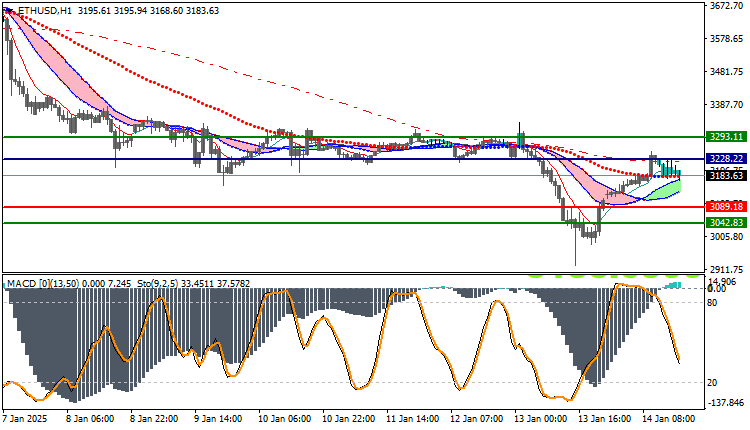This screenshot has width=750, height=430.
Task: Click the 3672.70 price scale value
Action: coord(726,6)
